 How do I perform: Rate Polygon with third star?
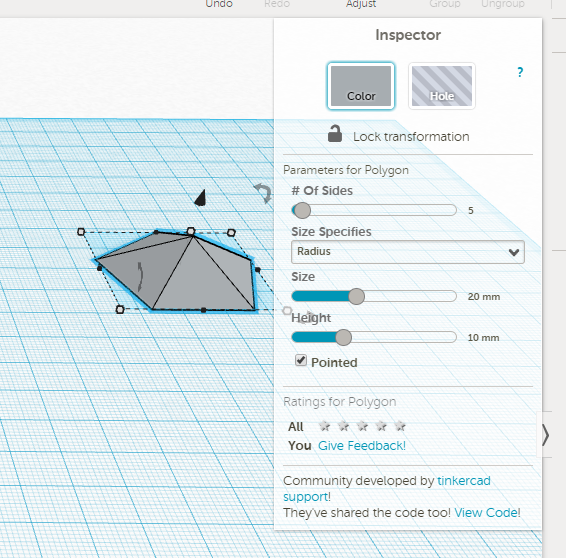[x=362, y=426]
